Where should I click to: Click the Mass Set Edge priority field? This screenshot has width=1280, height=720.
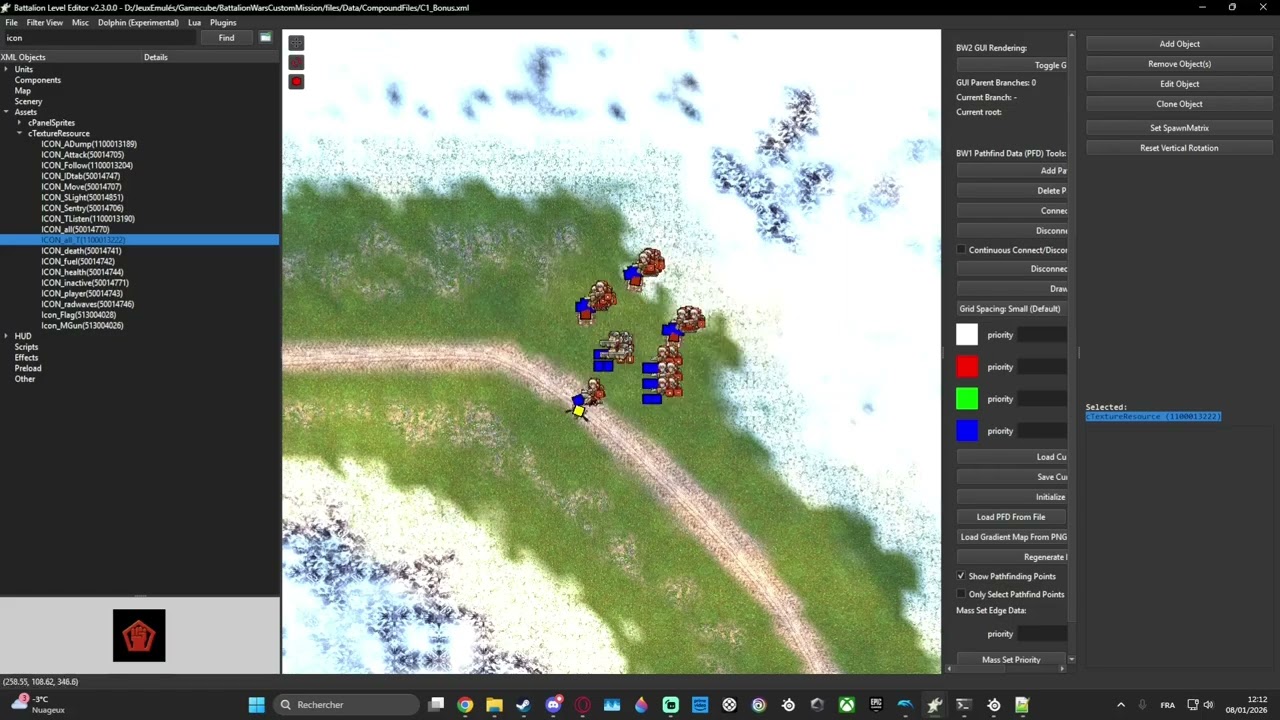click(1042, 634)
